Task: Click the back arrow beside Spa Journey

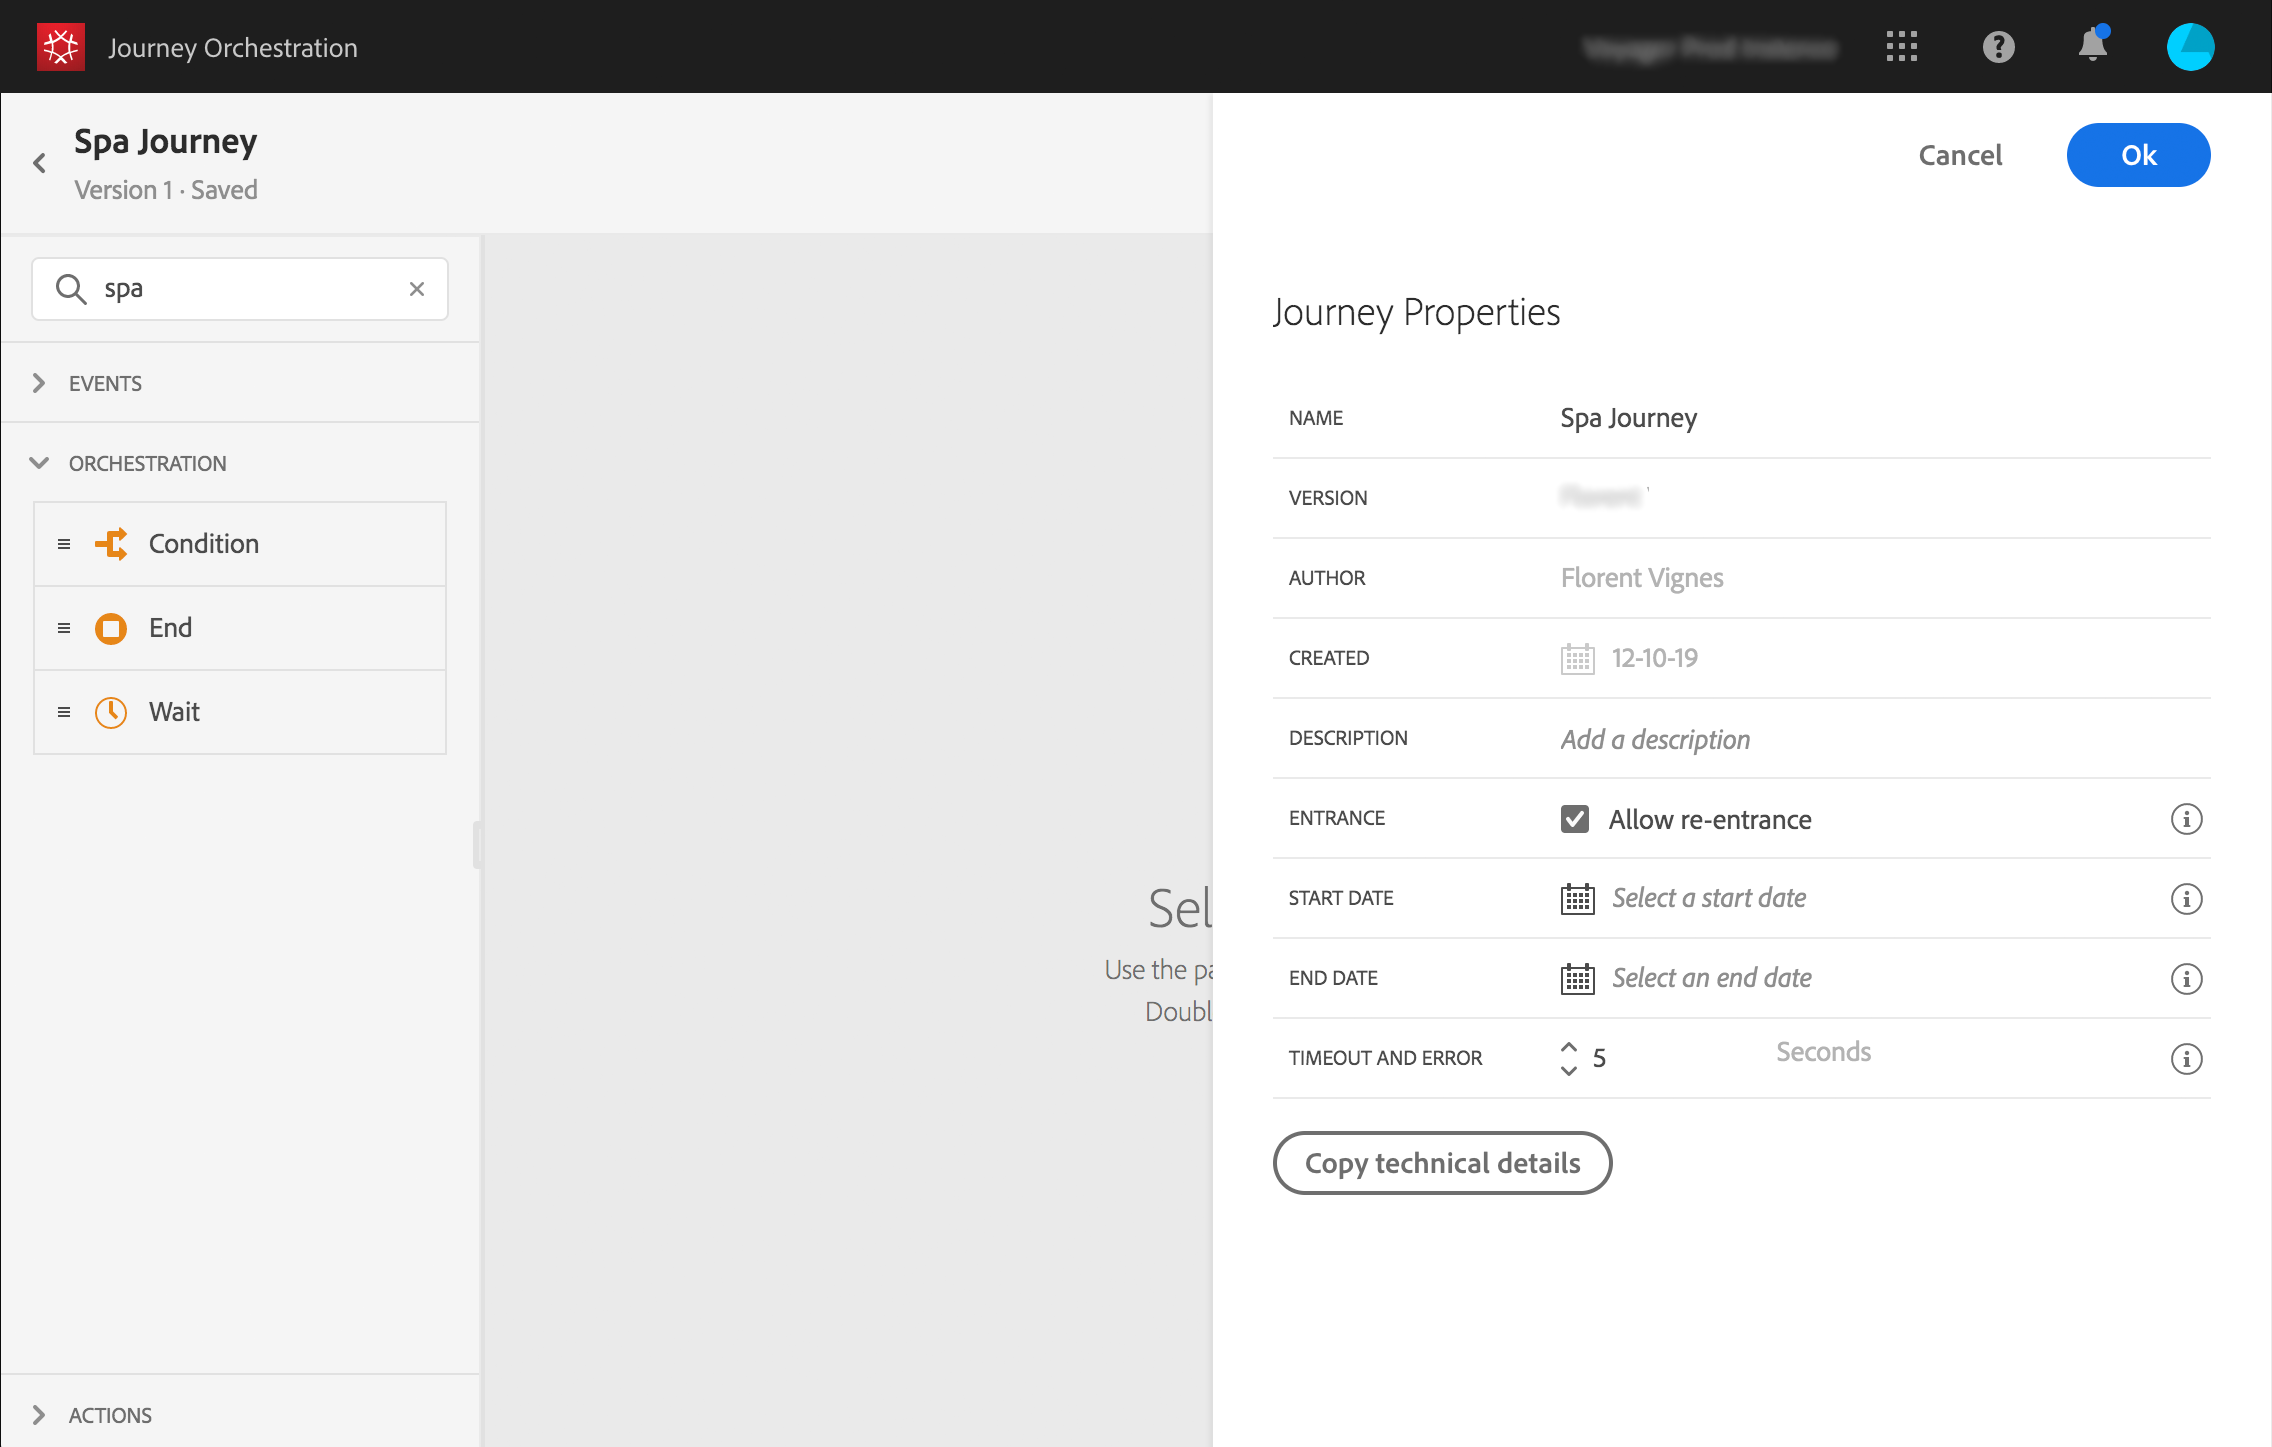Action: tap(40, 163)
